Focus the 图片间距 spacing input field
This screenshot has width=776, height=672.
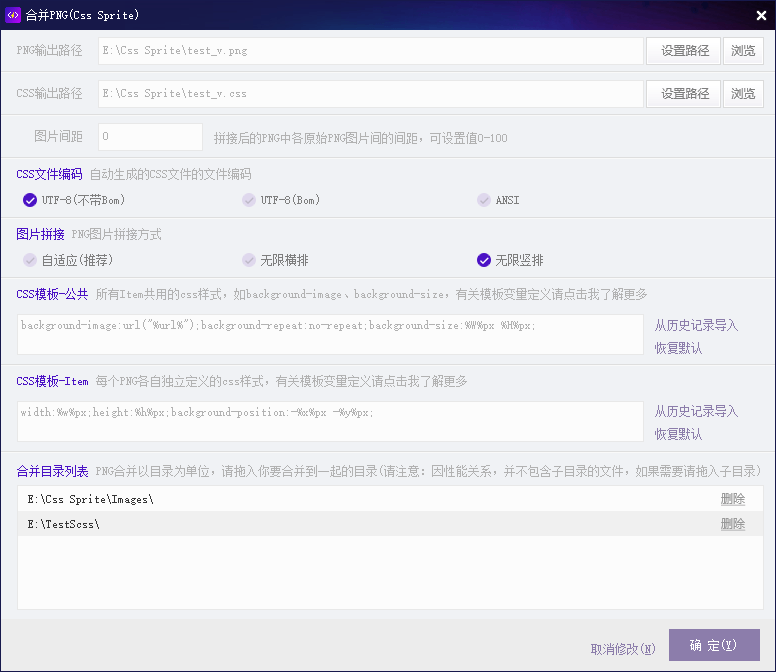point(150,137)
